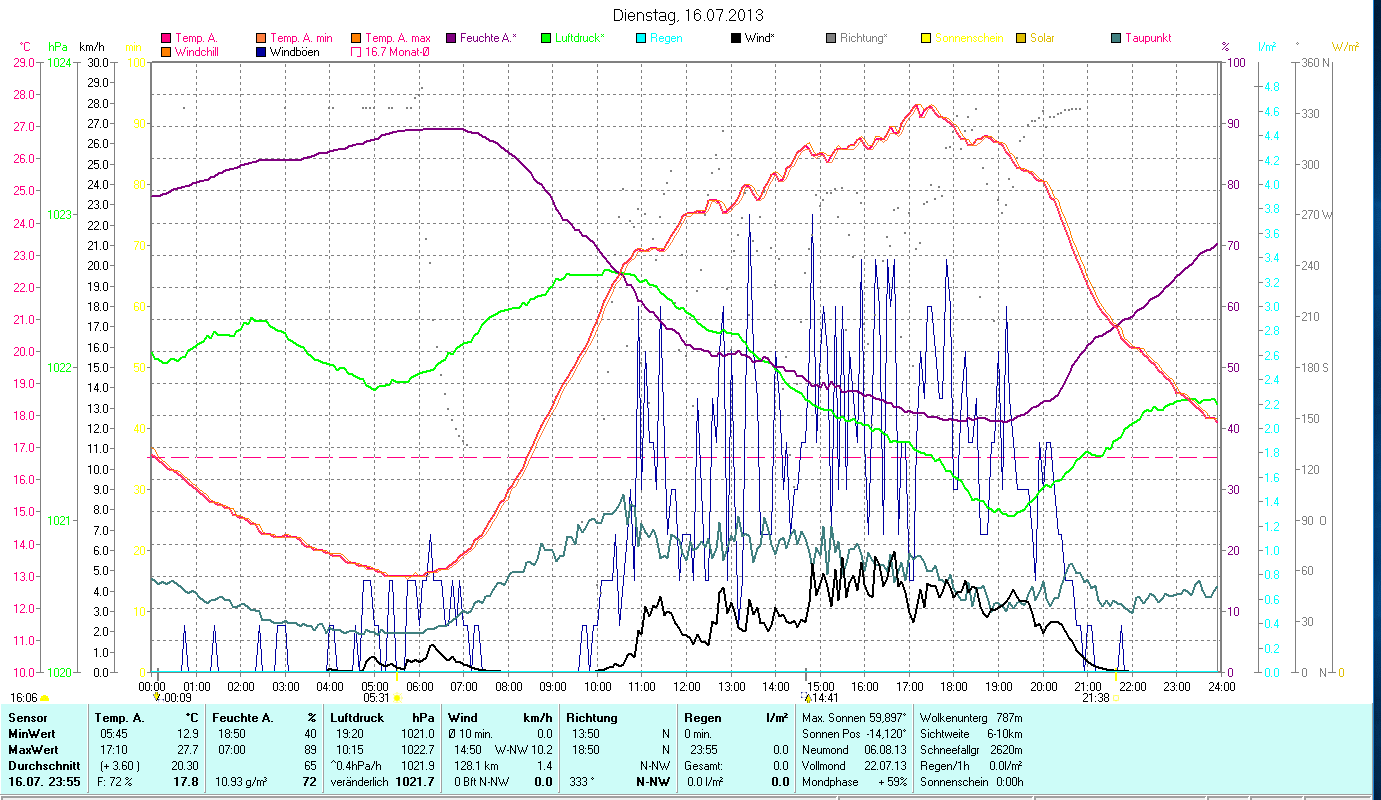Click the maximum temperature value 27.7
Screen dimensions: 1381x800
(187, 750)
